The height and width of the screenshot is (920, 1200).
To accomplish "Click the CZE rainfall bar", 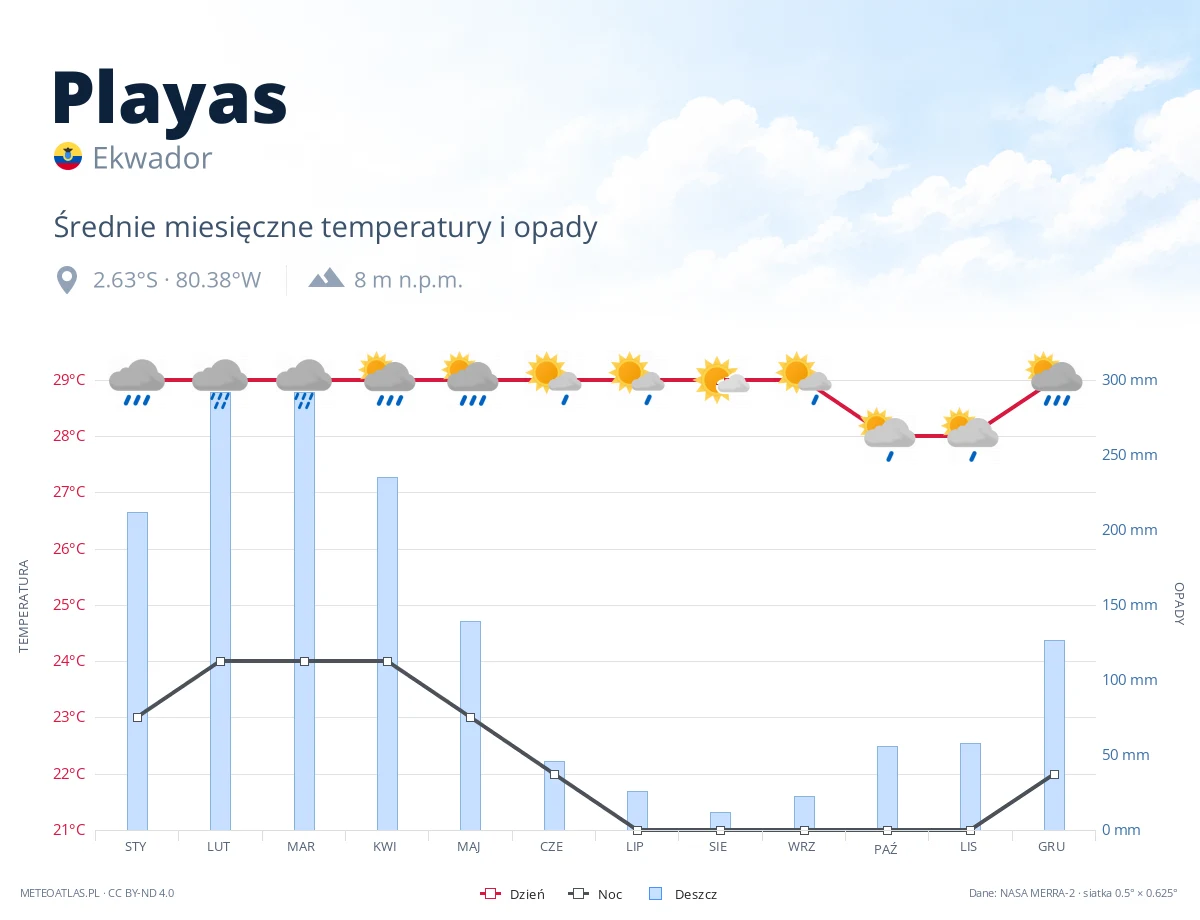I will 554,795.
